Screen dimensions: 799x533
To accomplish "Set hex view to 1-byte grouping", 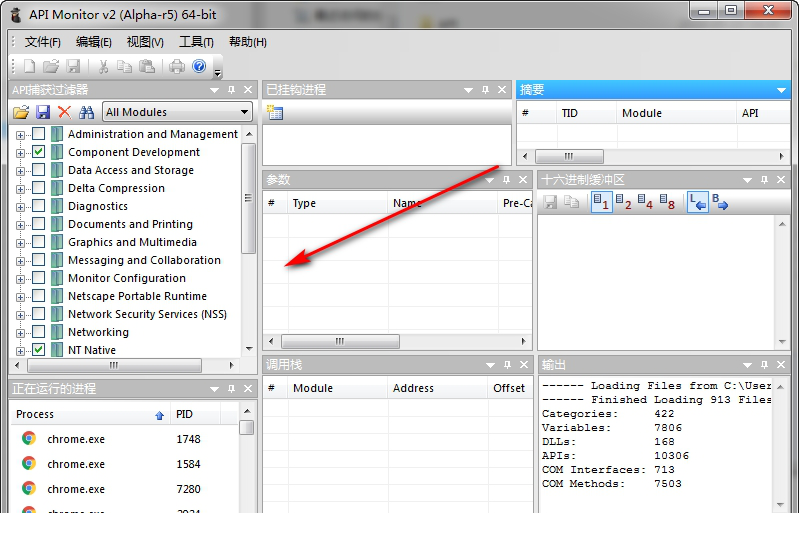I will pos(602,202).
